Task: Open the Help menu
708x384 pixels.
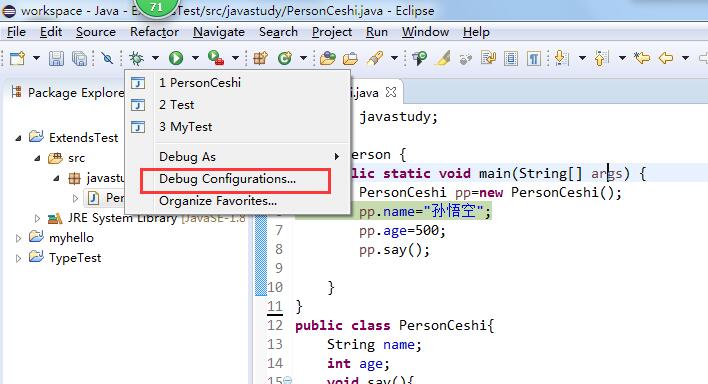Action: [476, 32]
